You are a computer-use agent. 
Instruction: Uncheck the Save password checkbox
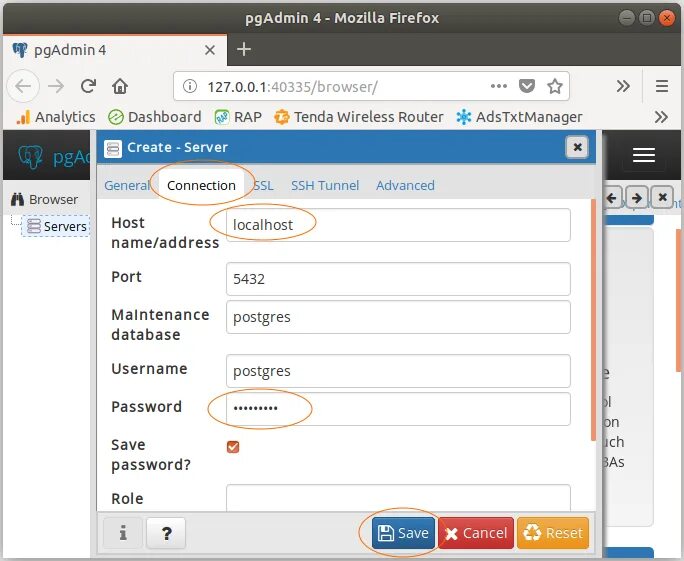[x=233, y=447]
